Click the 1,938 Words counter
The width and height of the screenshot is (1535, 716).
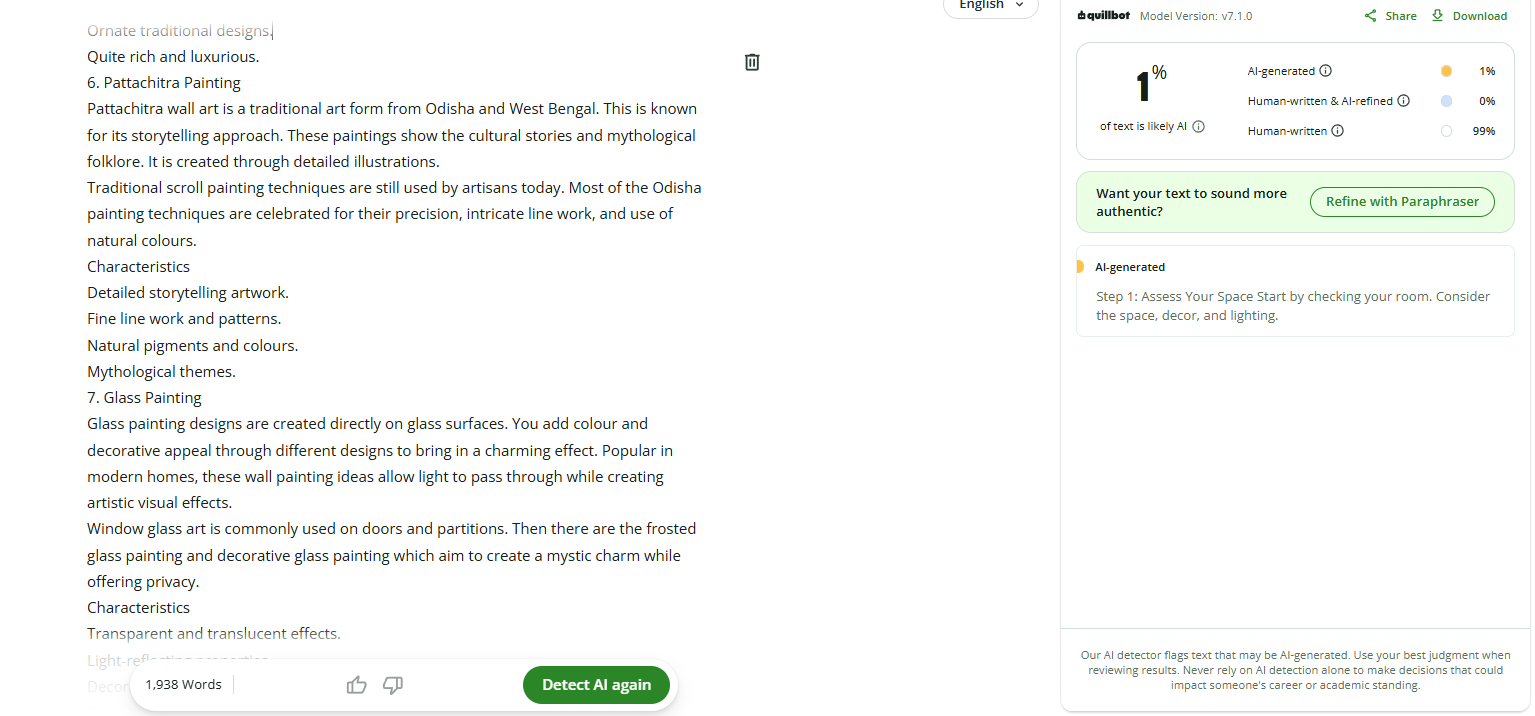click(x=183, y=685)
